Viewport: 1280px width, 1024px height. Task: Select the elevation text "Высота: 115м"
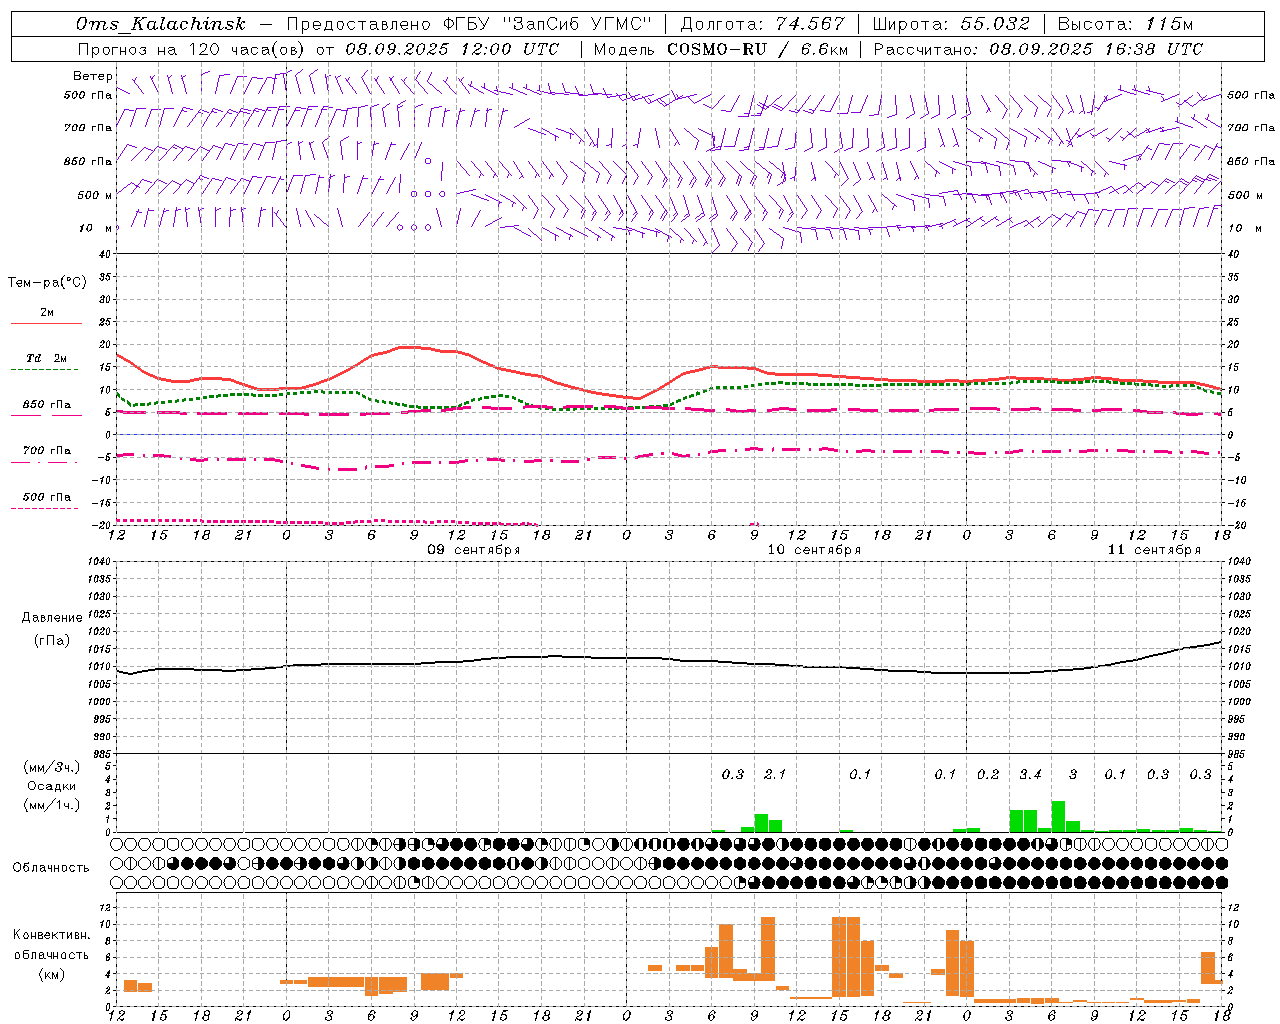pos(1125,24)
